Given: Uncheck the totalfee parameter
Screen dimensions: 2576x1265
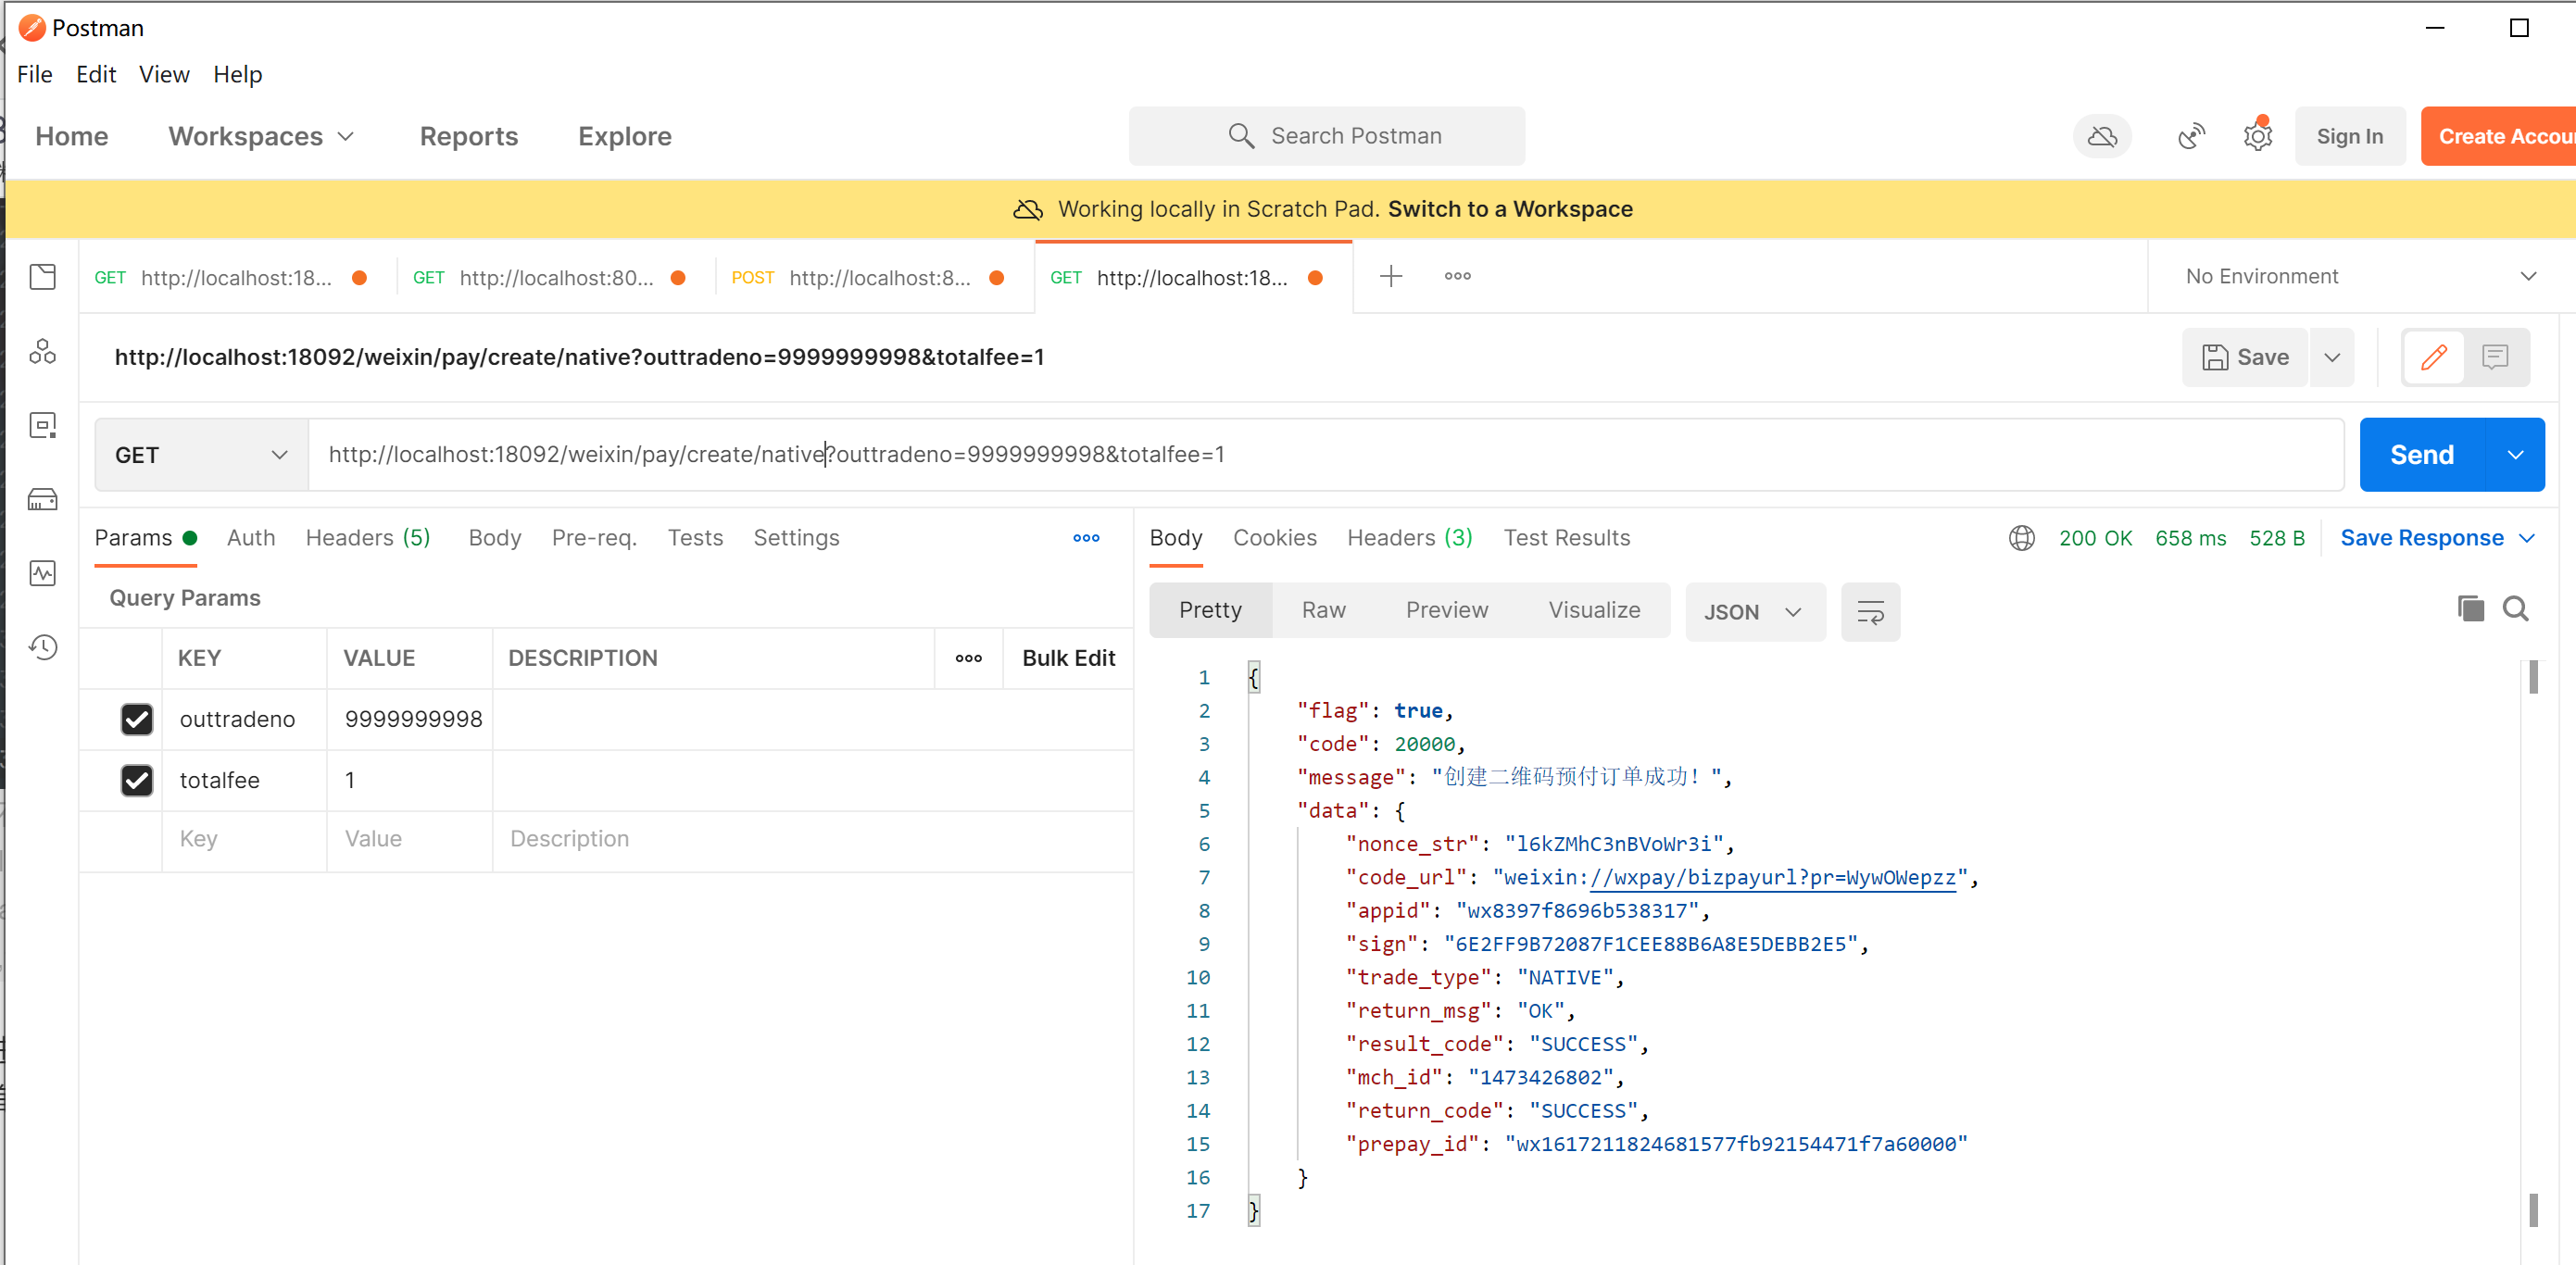Looking at the screenshot, I should (x=137, y=780).
